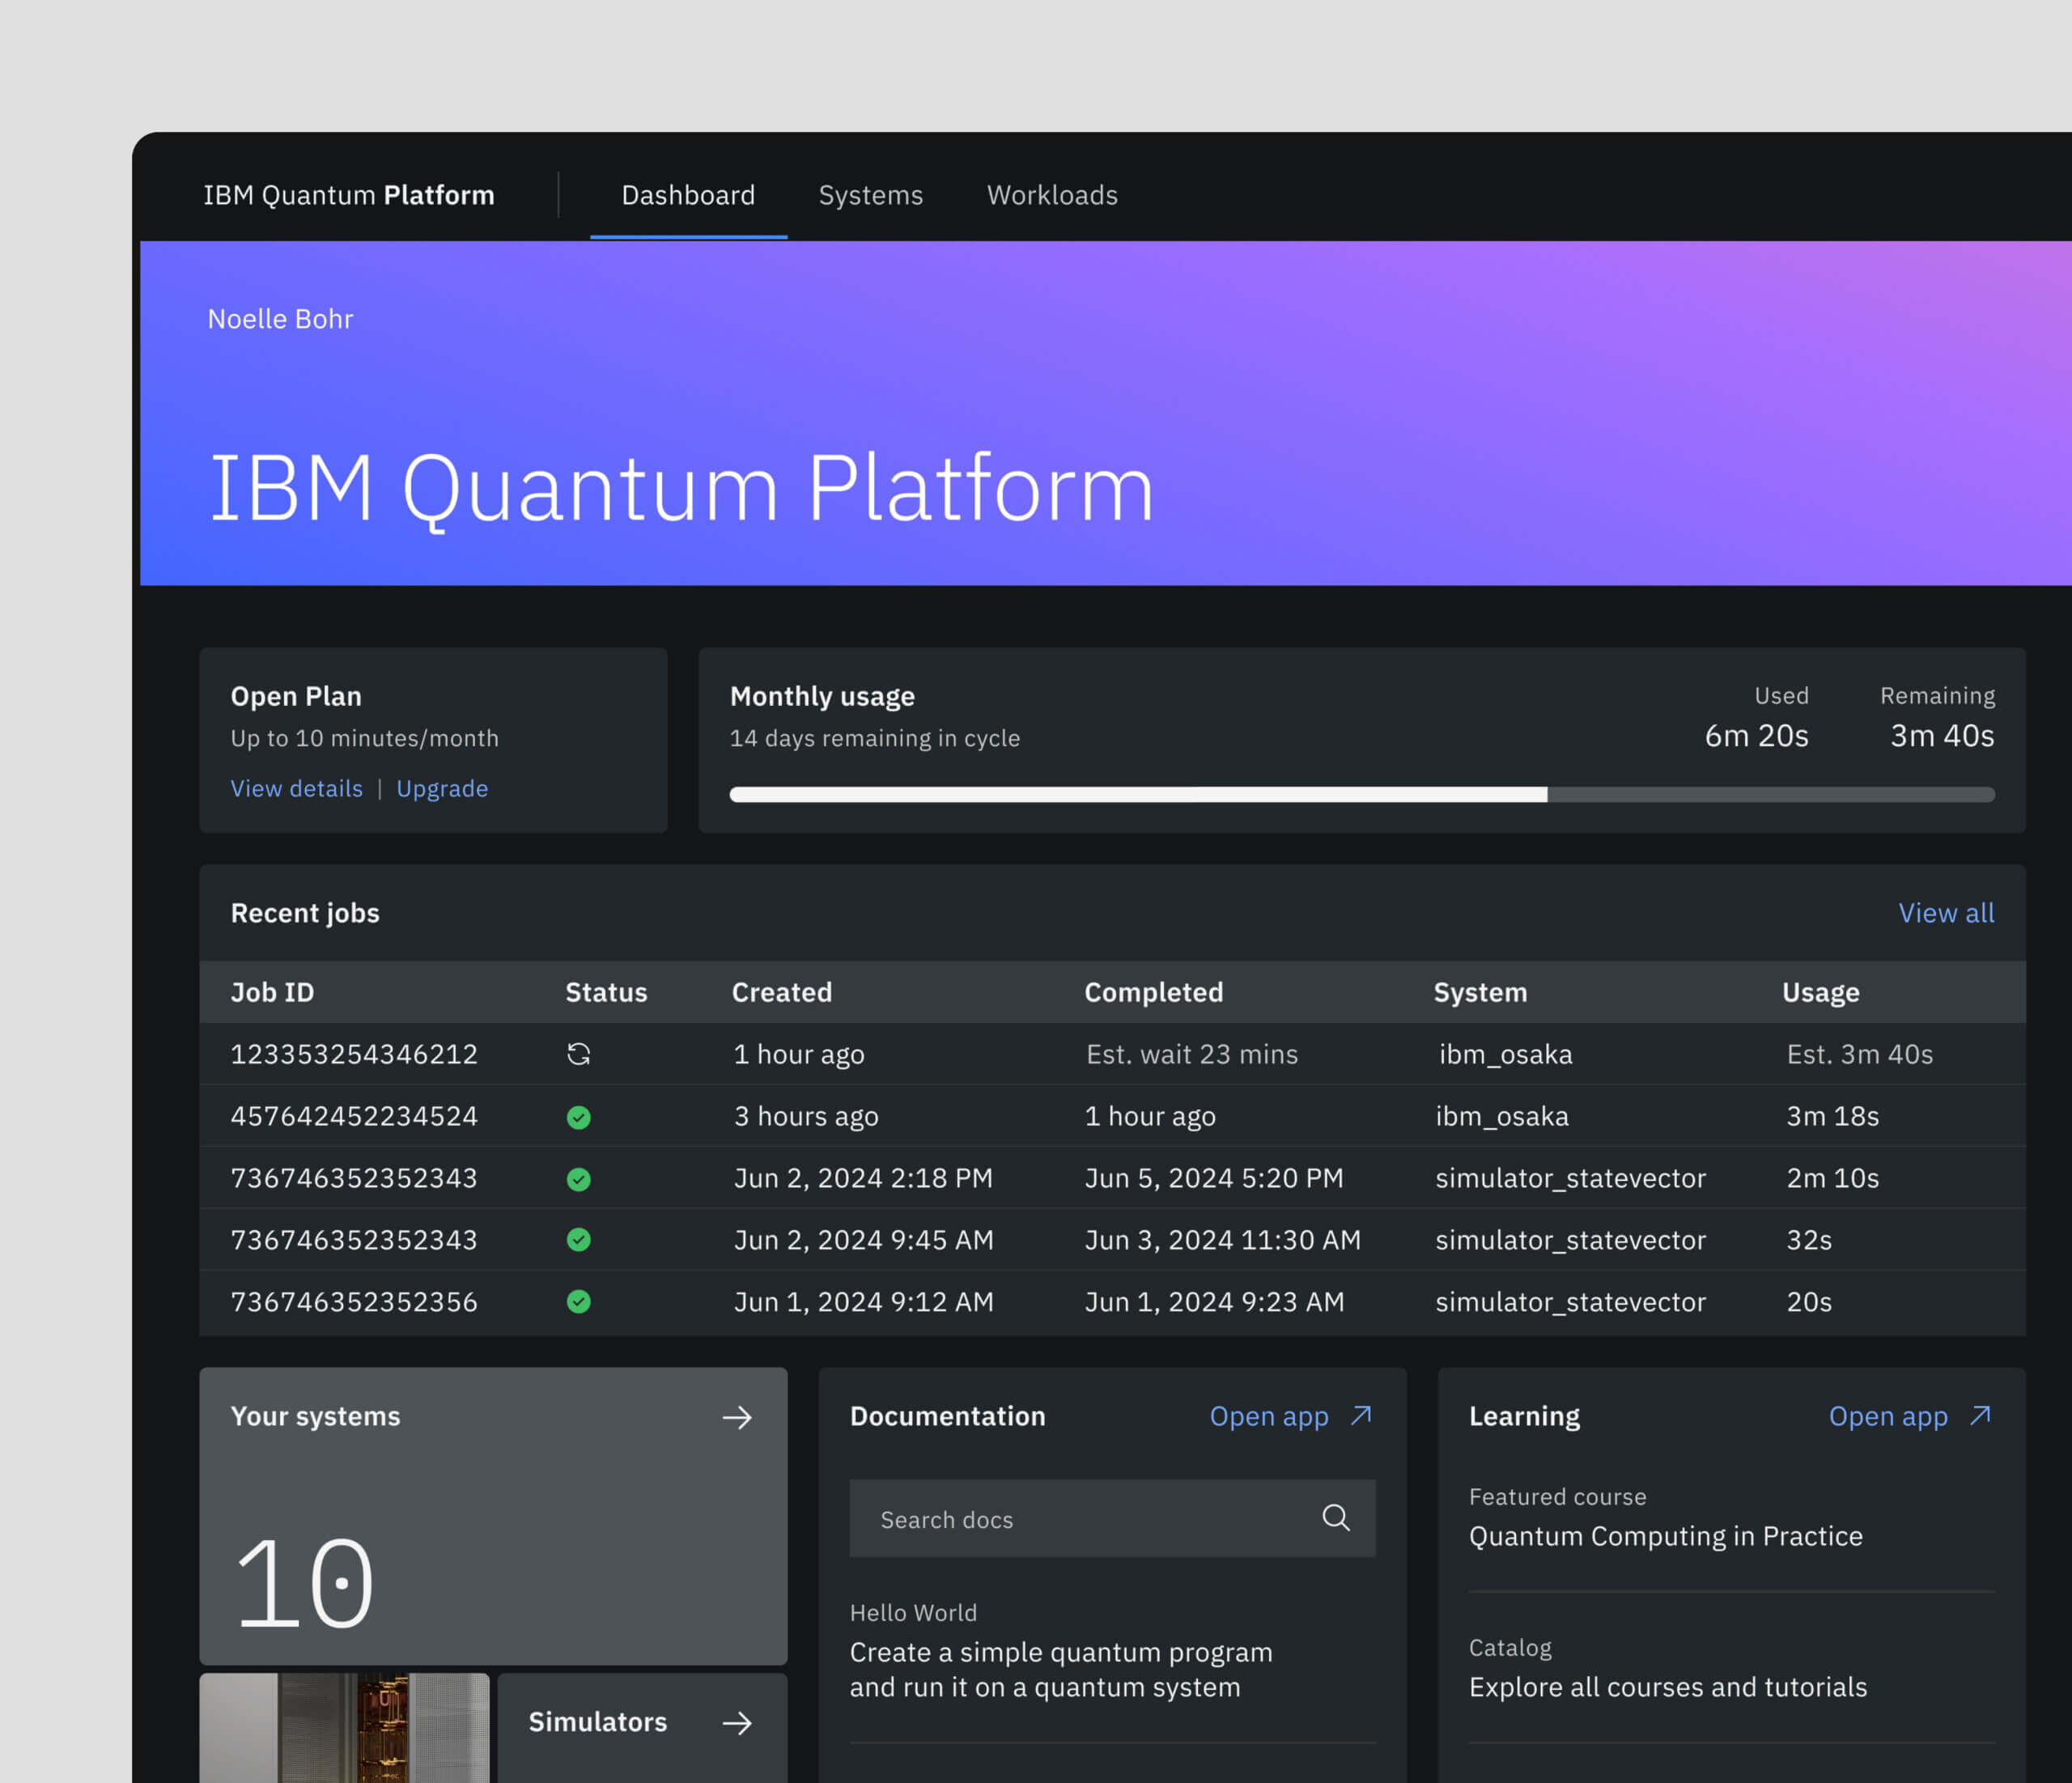Click the Job ID column header
The width and height of the screenshot is (2072, 1783).
tap(272, 992)
